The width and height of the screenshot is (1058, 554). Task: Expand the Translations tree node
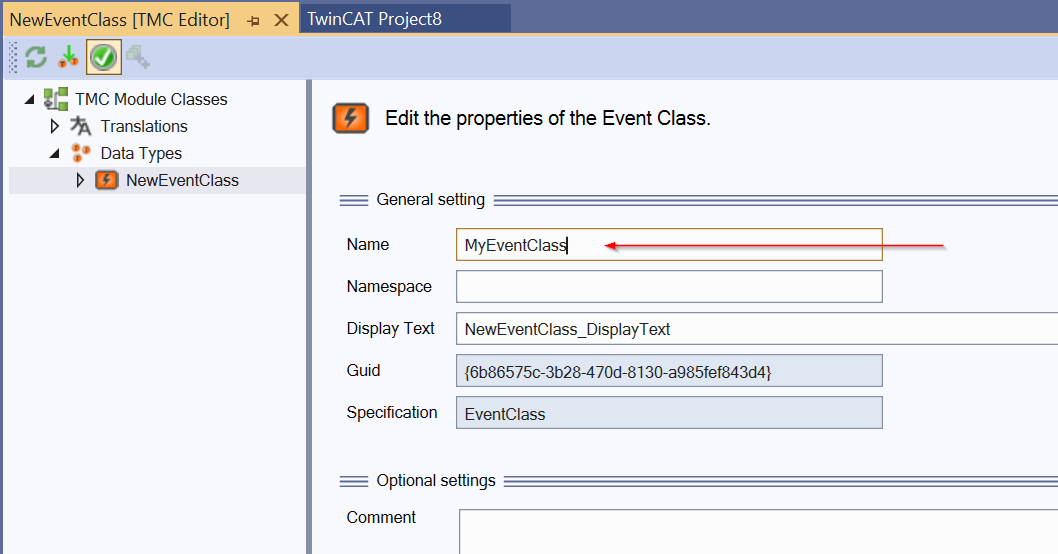click(x=55, y=126)
